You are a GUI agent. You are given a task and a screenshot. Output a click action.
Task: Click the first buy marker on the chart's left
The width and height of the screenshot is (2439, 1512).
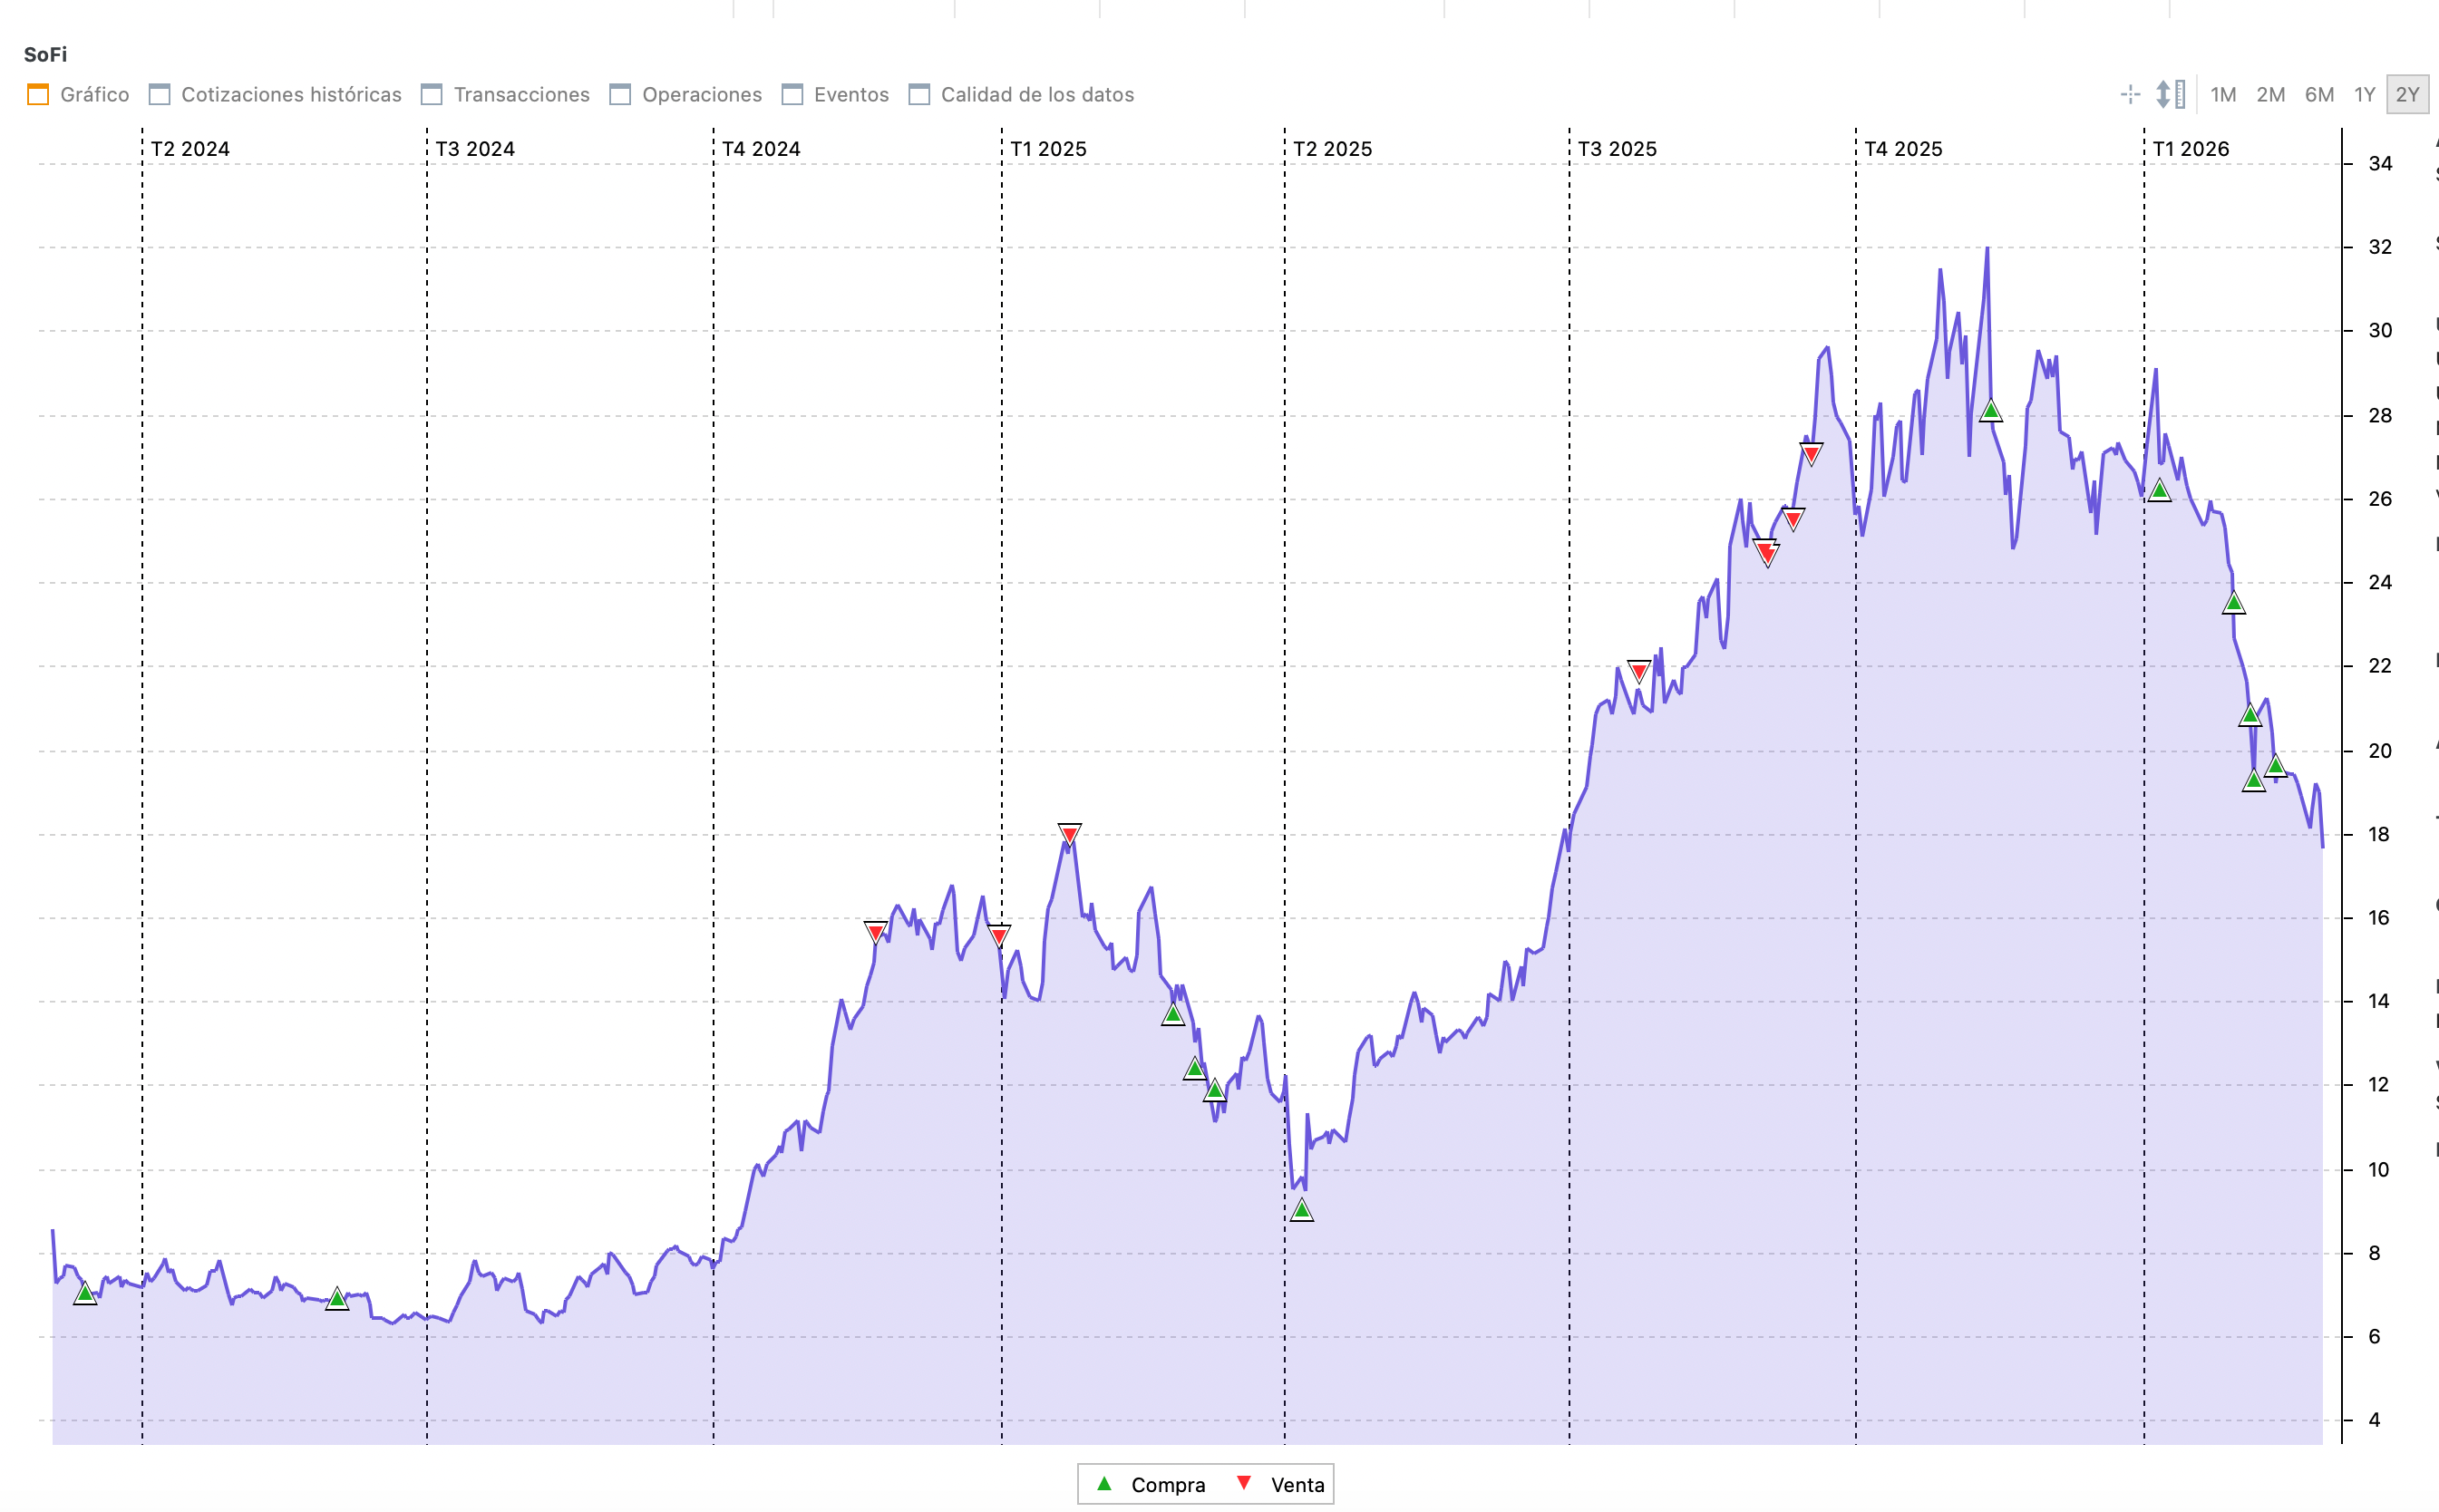click(x=85, y=1294)
